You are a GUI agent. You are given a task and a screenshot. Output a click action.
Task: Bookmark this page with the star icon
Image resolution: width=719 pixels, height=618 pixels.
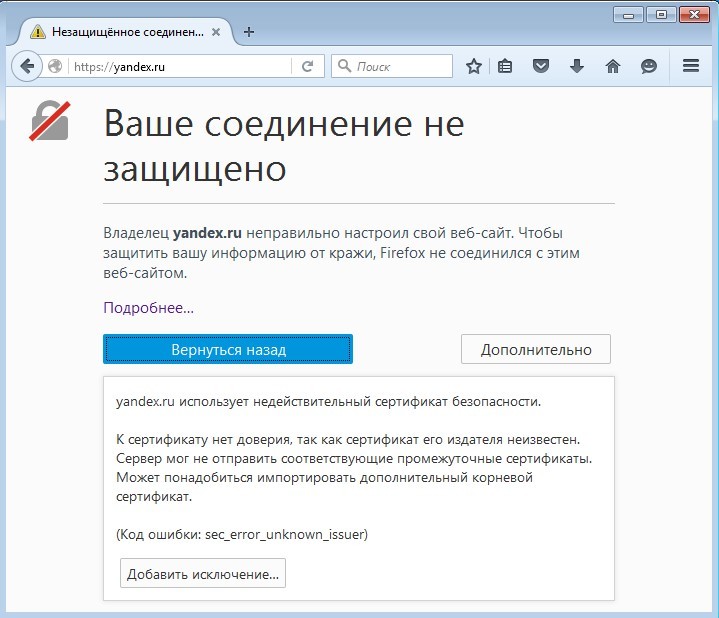[x=474, y=66]
